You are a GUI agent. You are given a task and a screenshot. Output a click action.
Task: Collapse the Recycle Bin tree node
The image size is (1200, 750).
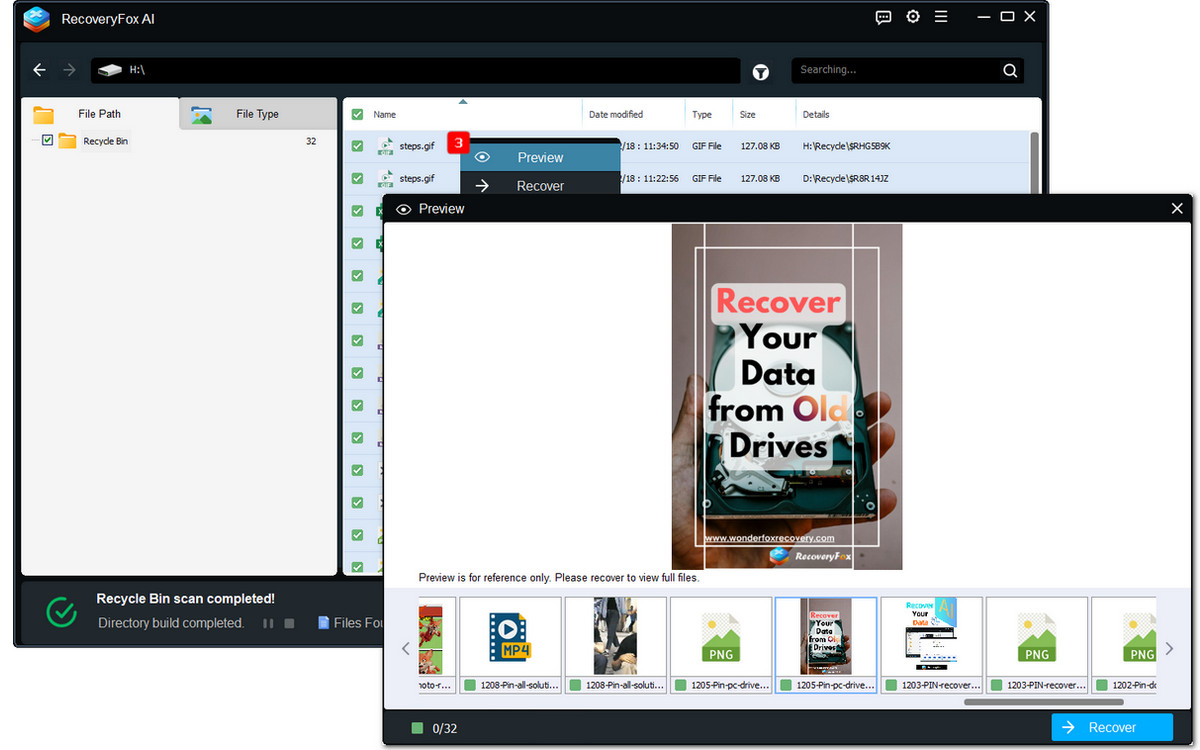pyautogui.click(x=33, y=141)
